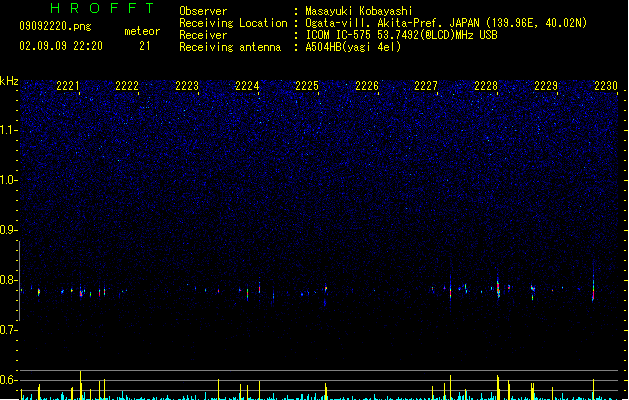
Task: Click the 0.6 frequency axis label
Action: pyautogui.click(x=9, y=380)
